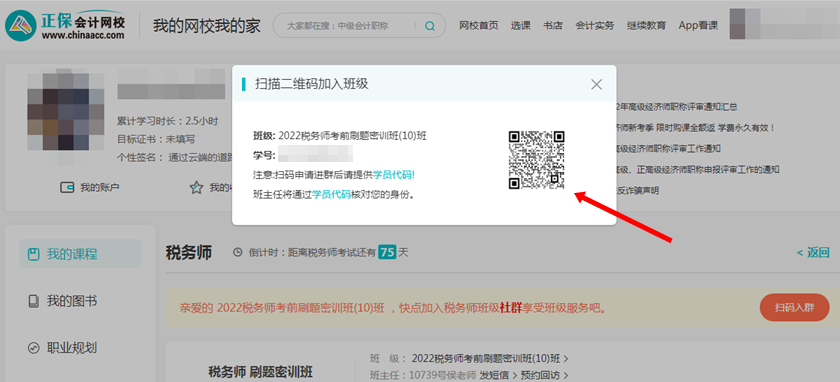The image size is (840, 382).
Task: Click the 累计学习时长：2.5小时 text
Action: (168, 122)
